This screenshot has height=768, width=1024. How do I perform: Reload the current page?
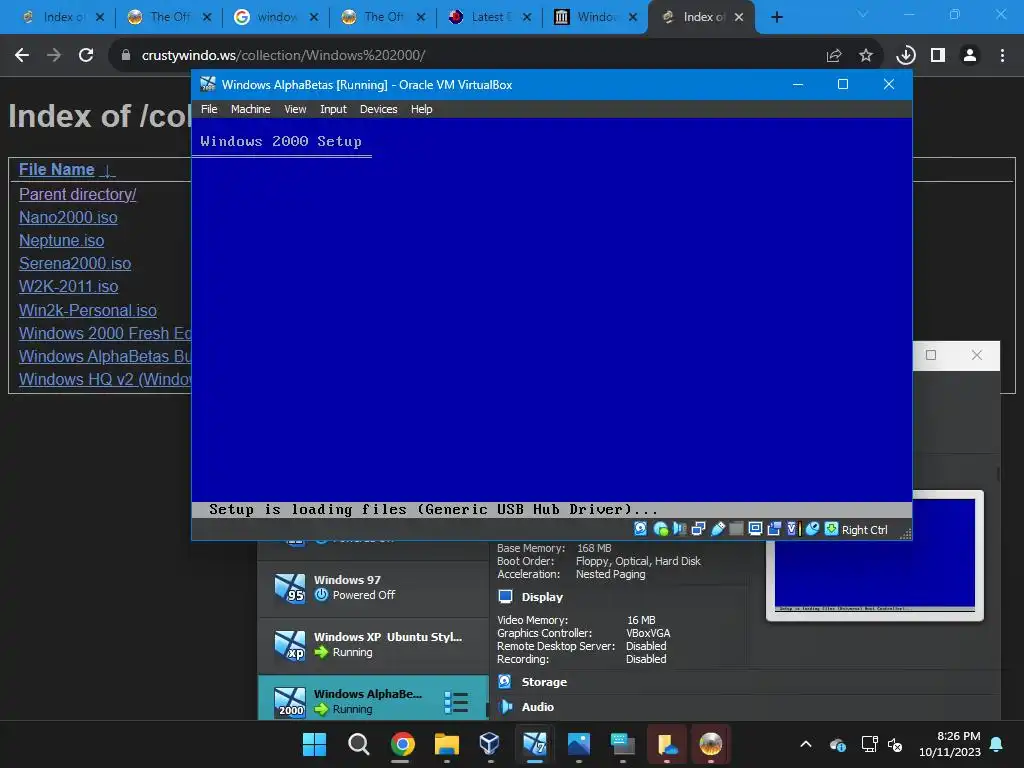[x=86, y=56]
